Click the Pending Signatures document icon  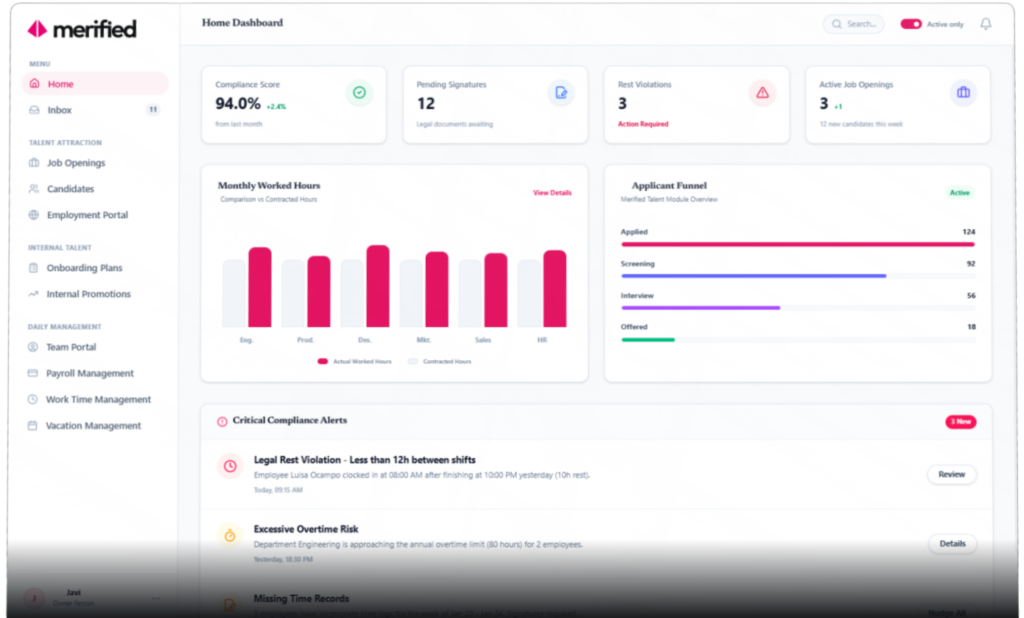click(561, 93)
